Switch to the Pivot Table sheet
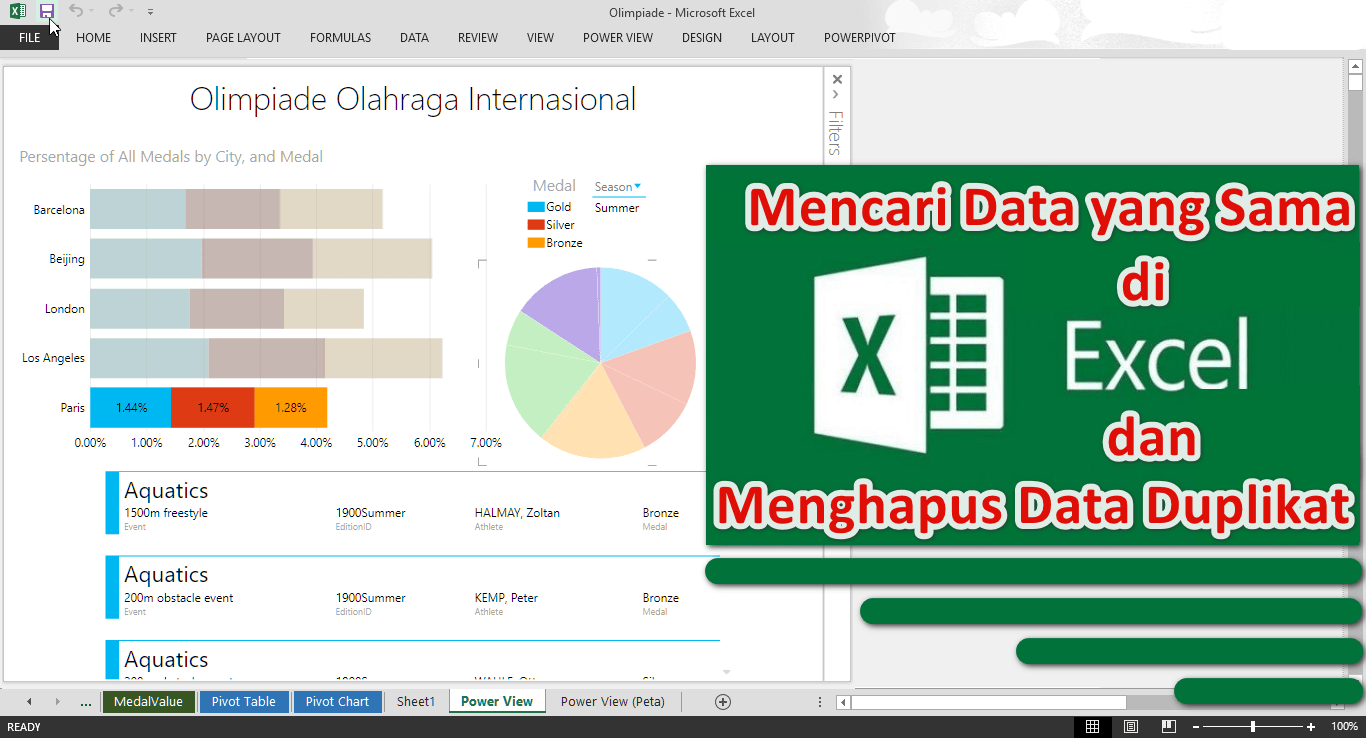 pos(243,702)
